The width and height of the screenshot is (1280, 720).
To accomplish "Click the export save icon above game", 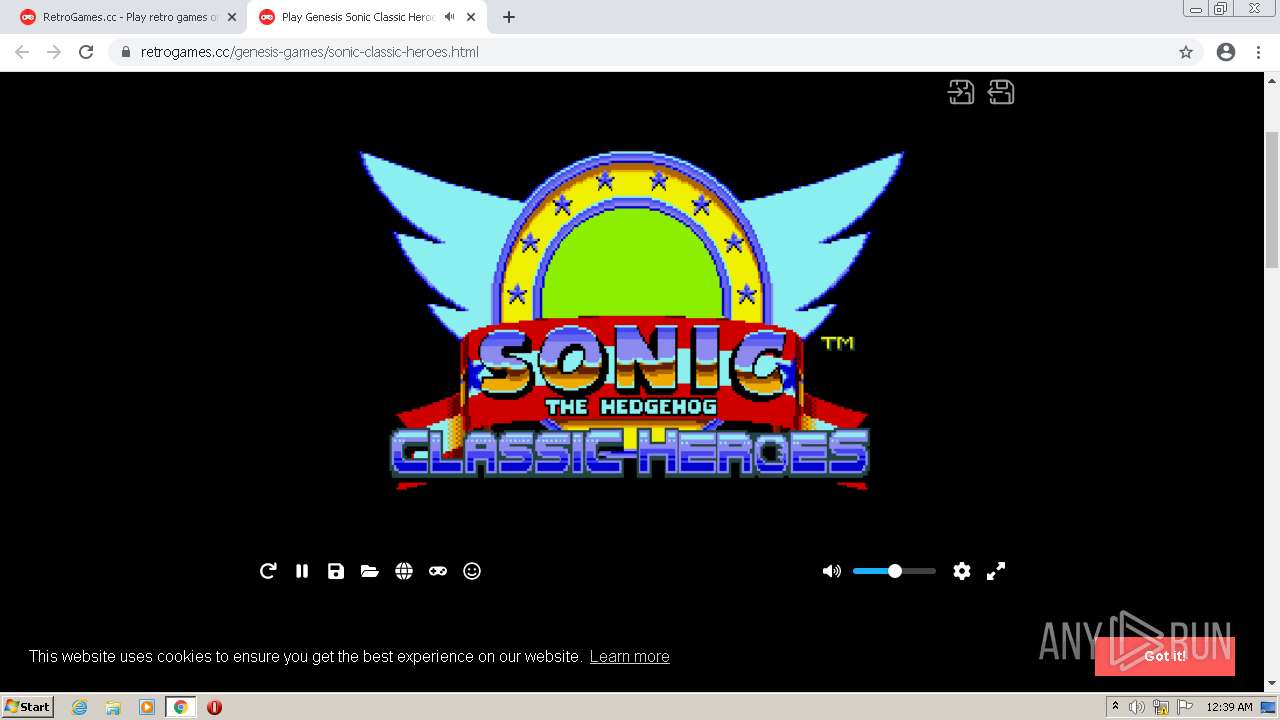I will (x=1001, y=92).
